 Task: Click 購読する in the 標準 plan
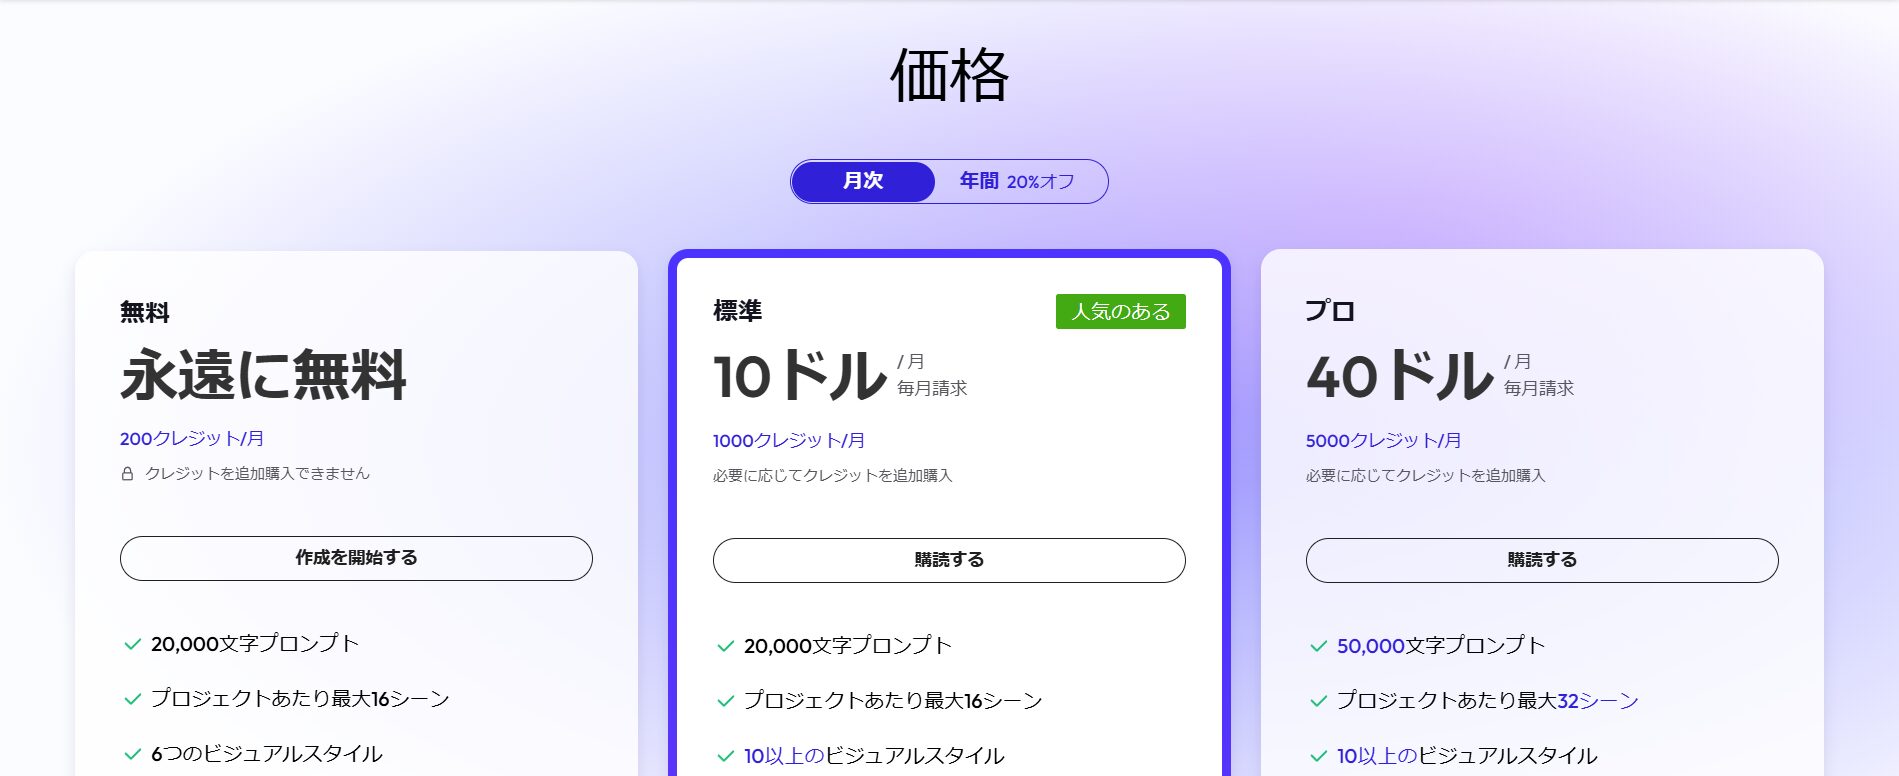tap(949, 560)
